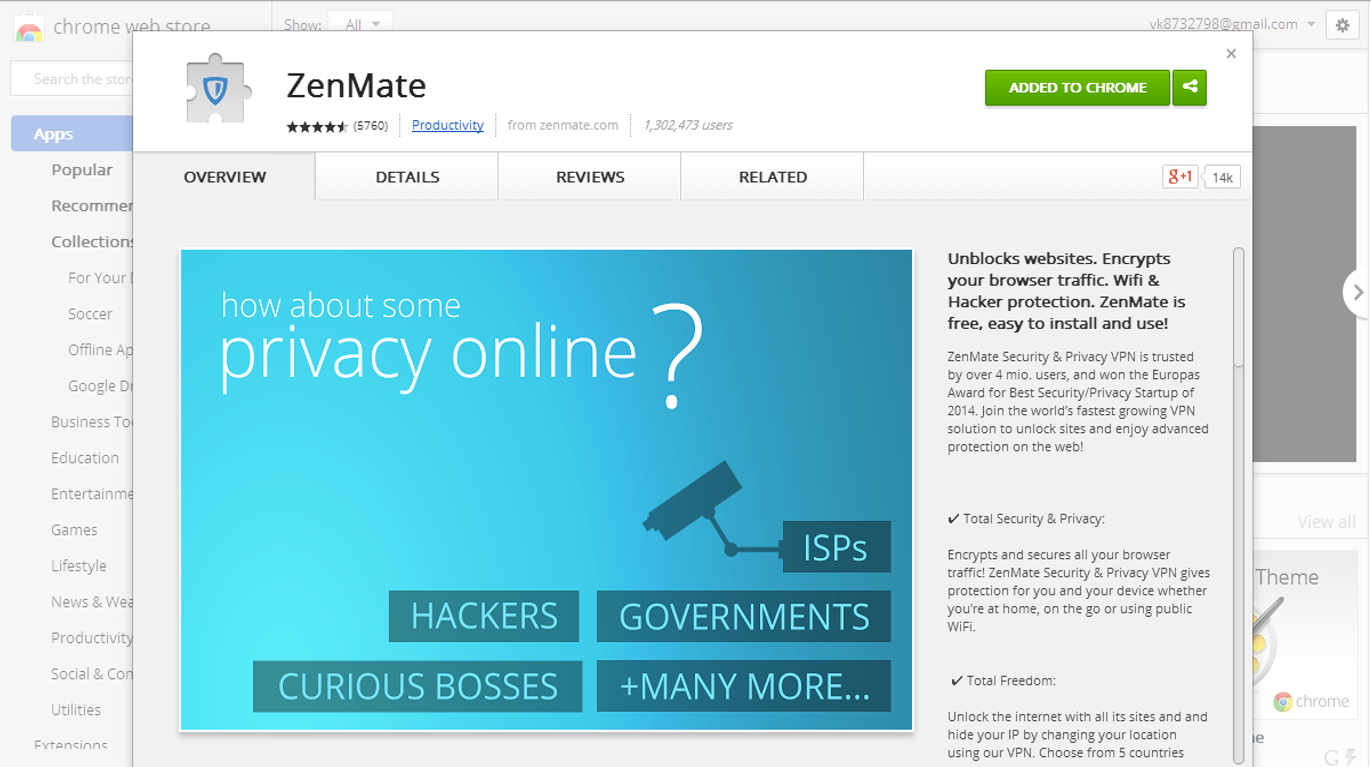Click the 14k +1 count bubble
Viewport: 1371px width, 767px height.
click(1222, 177)
